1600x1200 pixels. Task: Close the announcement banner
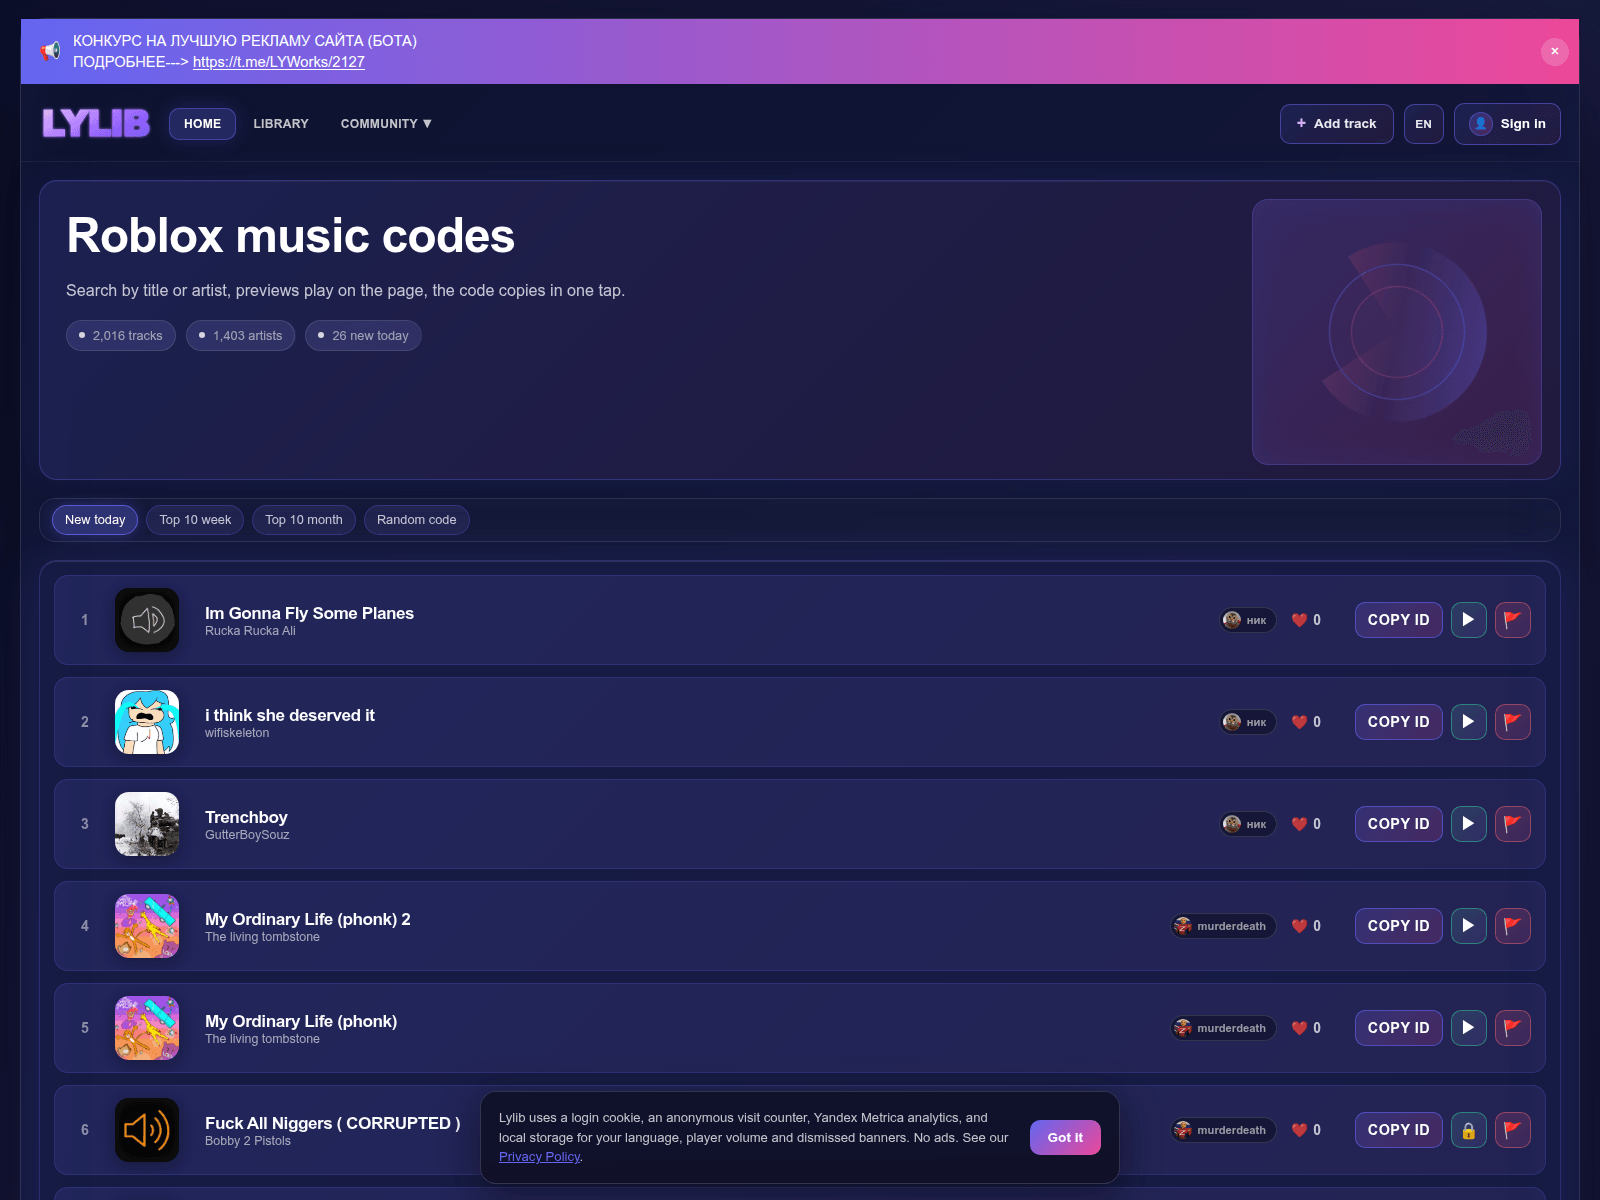[1554, 51]
